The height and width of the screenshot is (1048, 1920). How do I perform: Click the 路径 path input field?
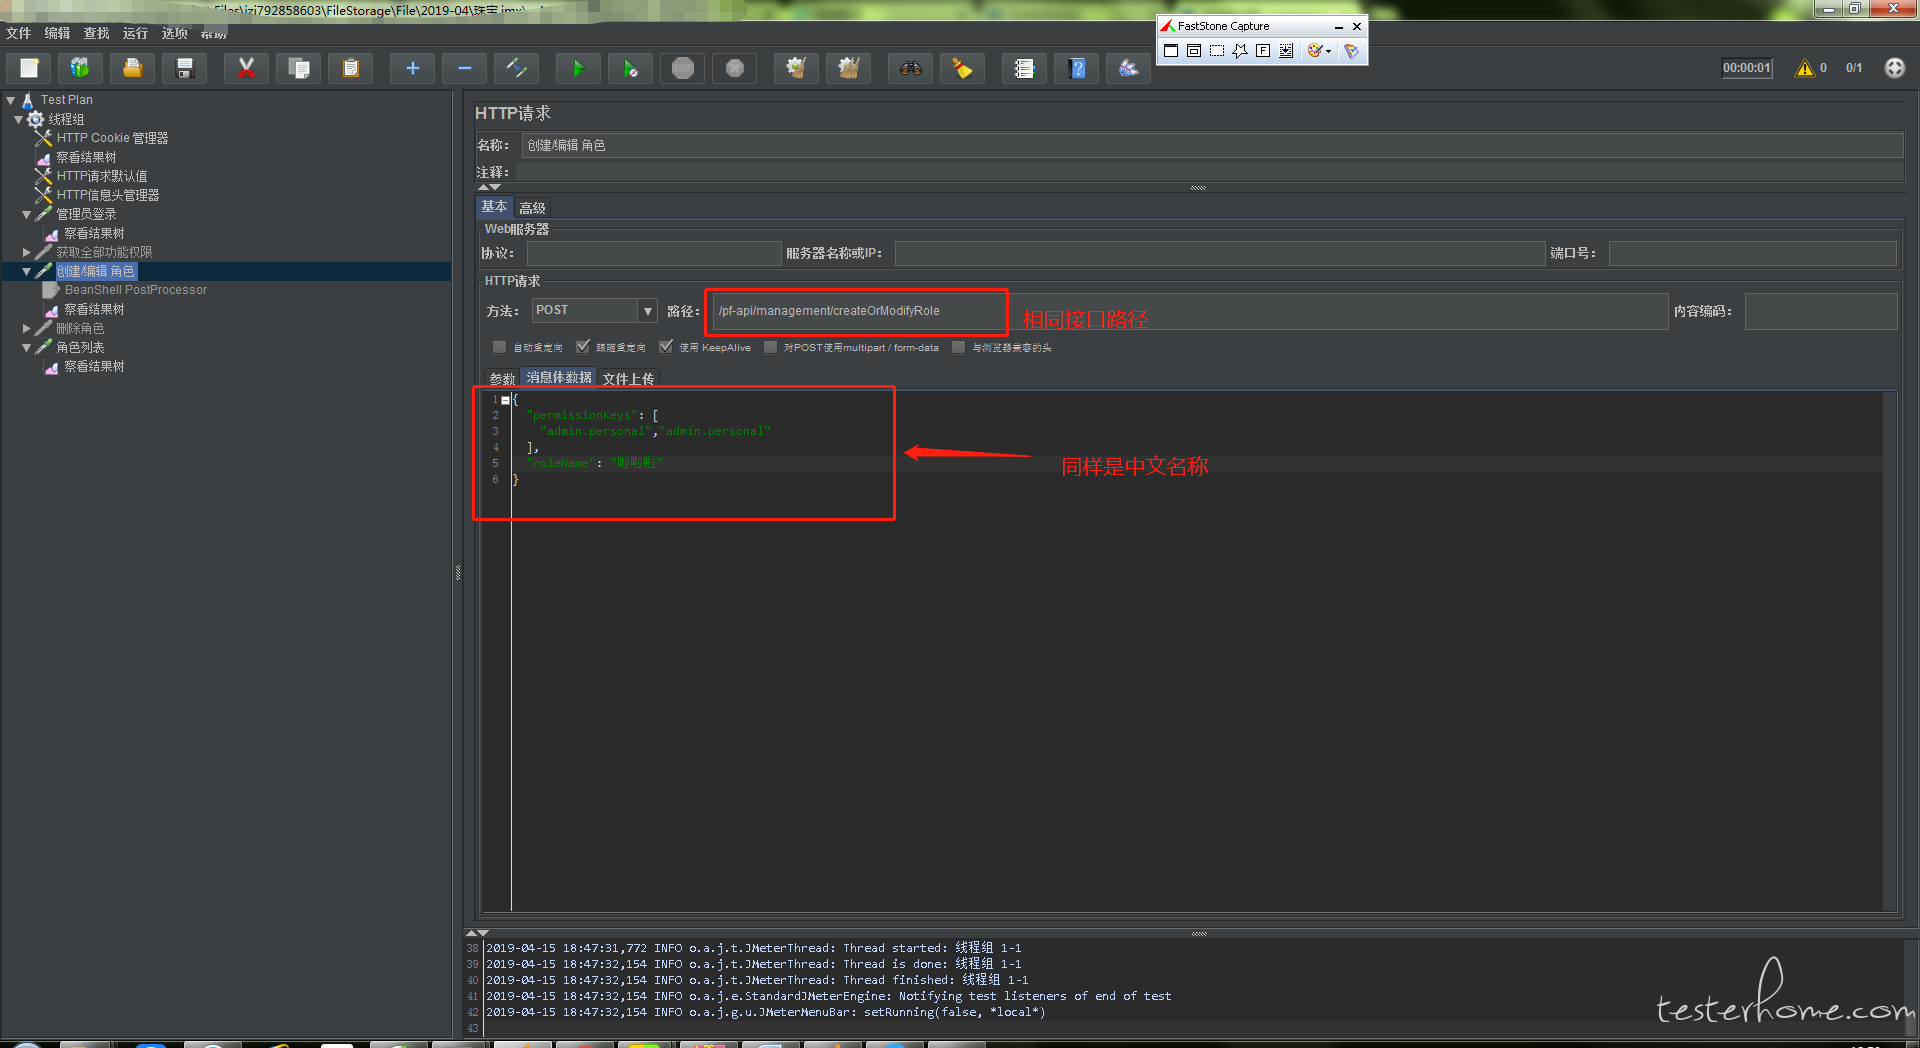click(1190, 311)
